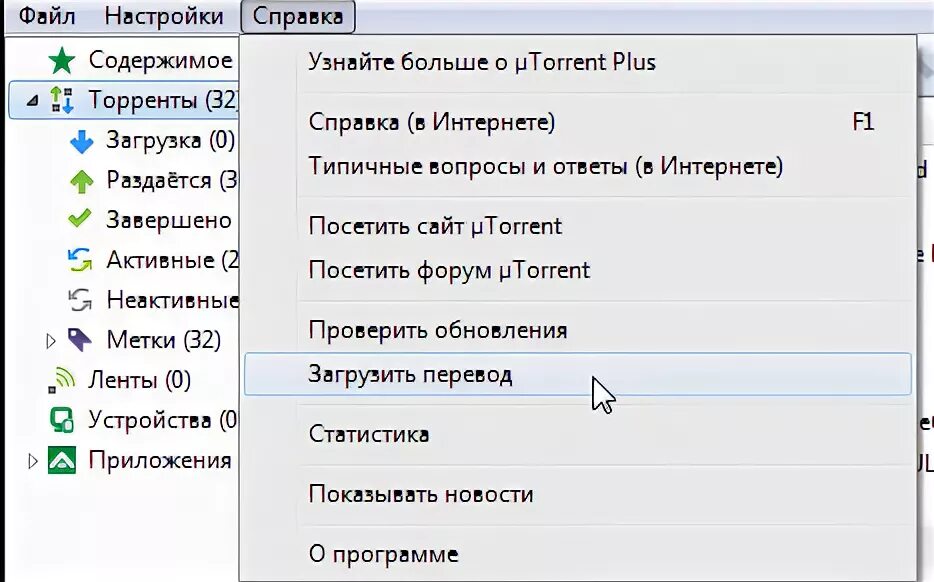Open О программе dialog
Screen dimensions: 934x582
[577, 555]
